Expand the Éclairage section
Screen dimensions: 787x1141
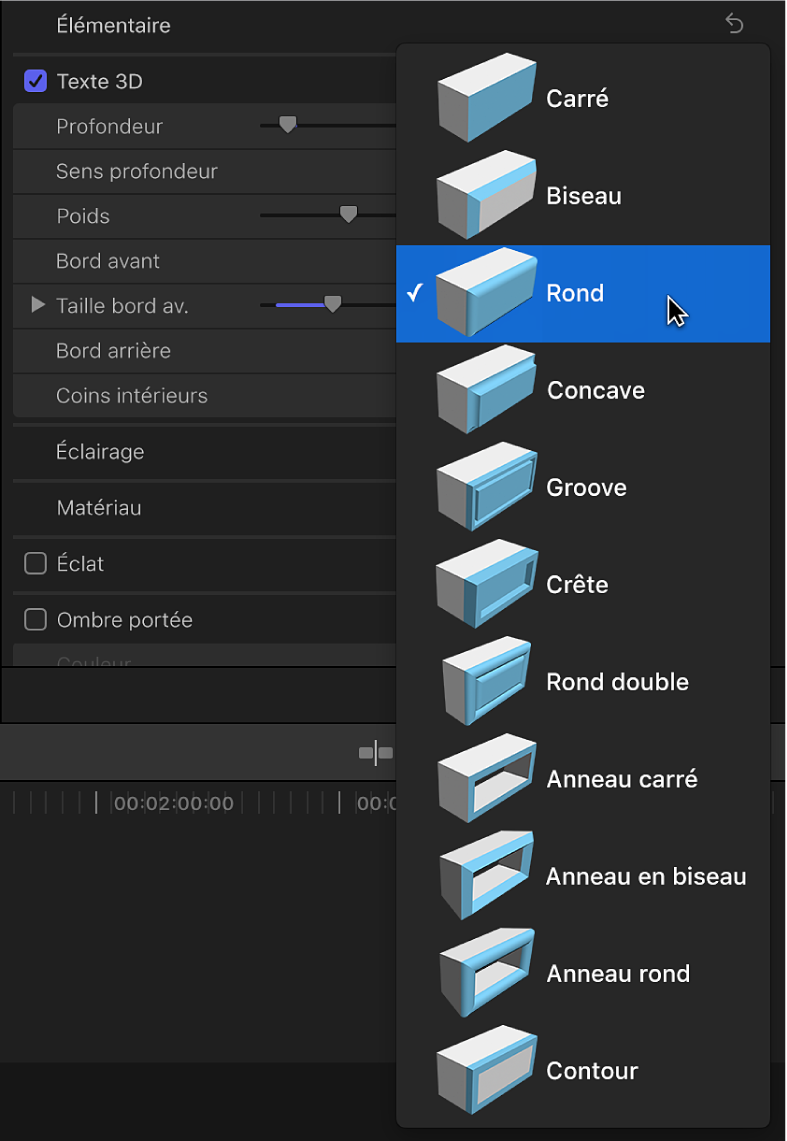[x=100, y=452]
